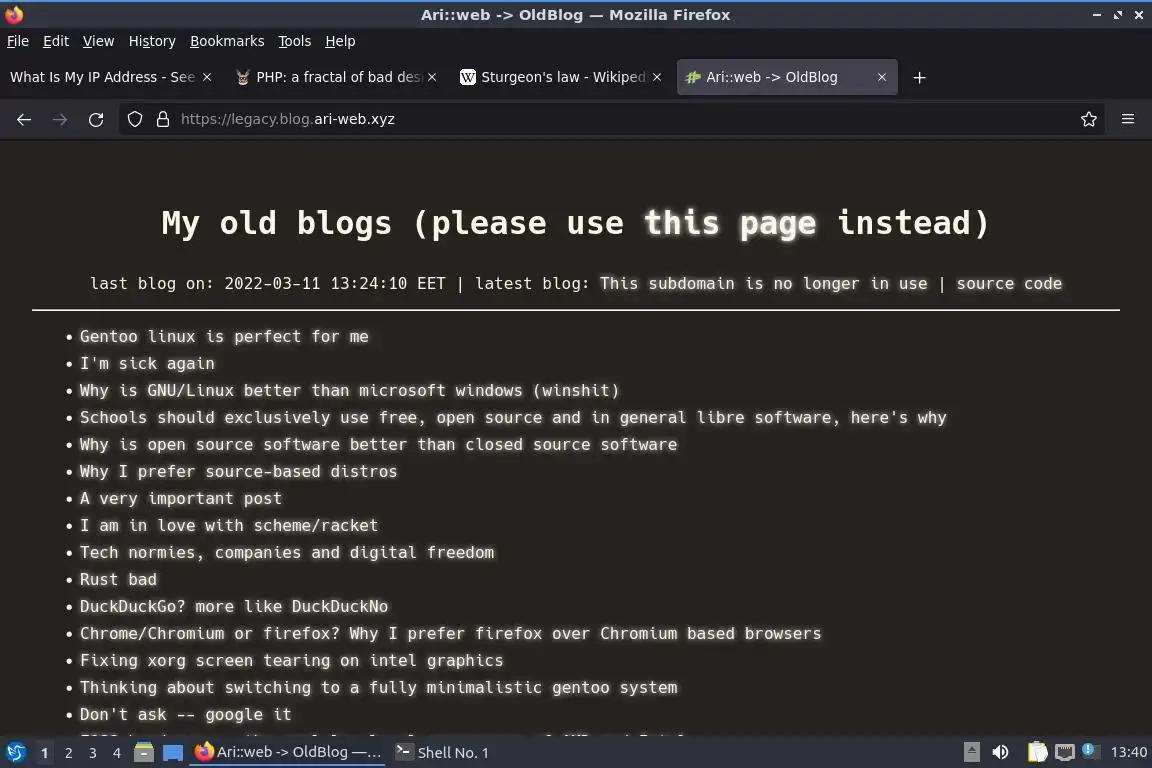Open the View menu

click(98, 41)
